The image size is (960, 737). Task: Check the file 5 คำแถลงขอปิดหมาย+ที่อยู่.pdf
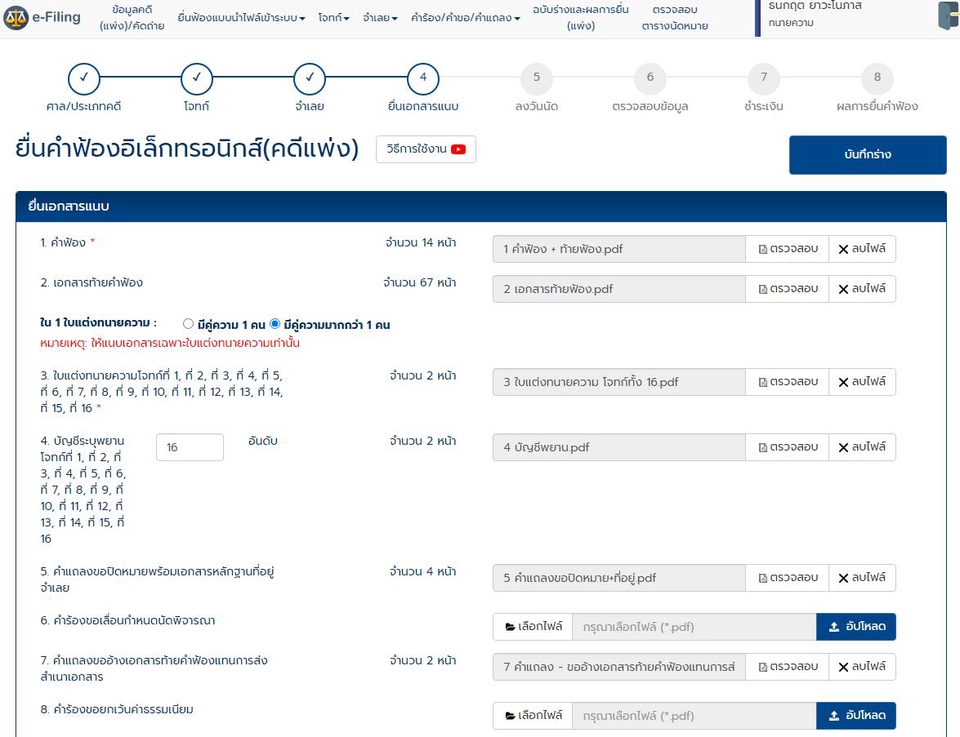pyautogui.click(x=787, y=578)
